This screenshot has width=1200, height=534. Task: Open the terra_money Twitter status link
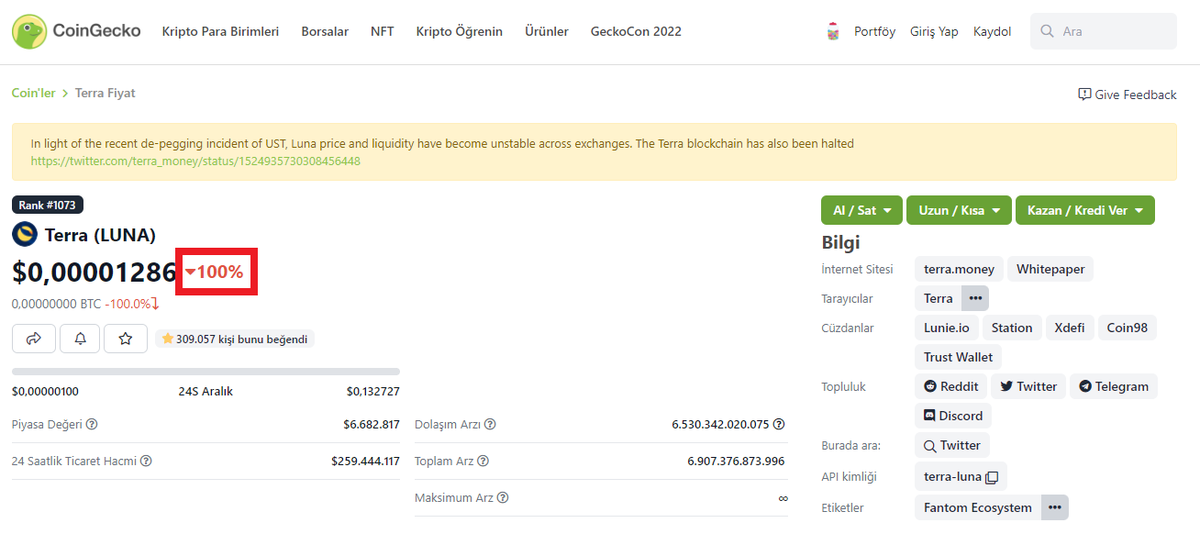[195, 160]
